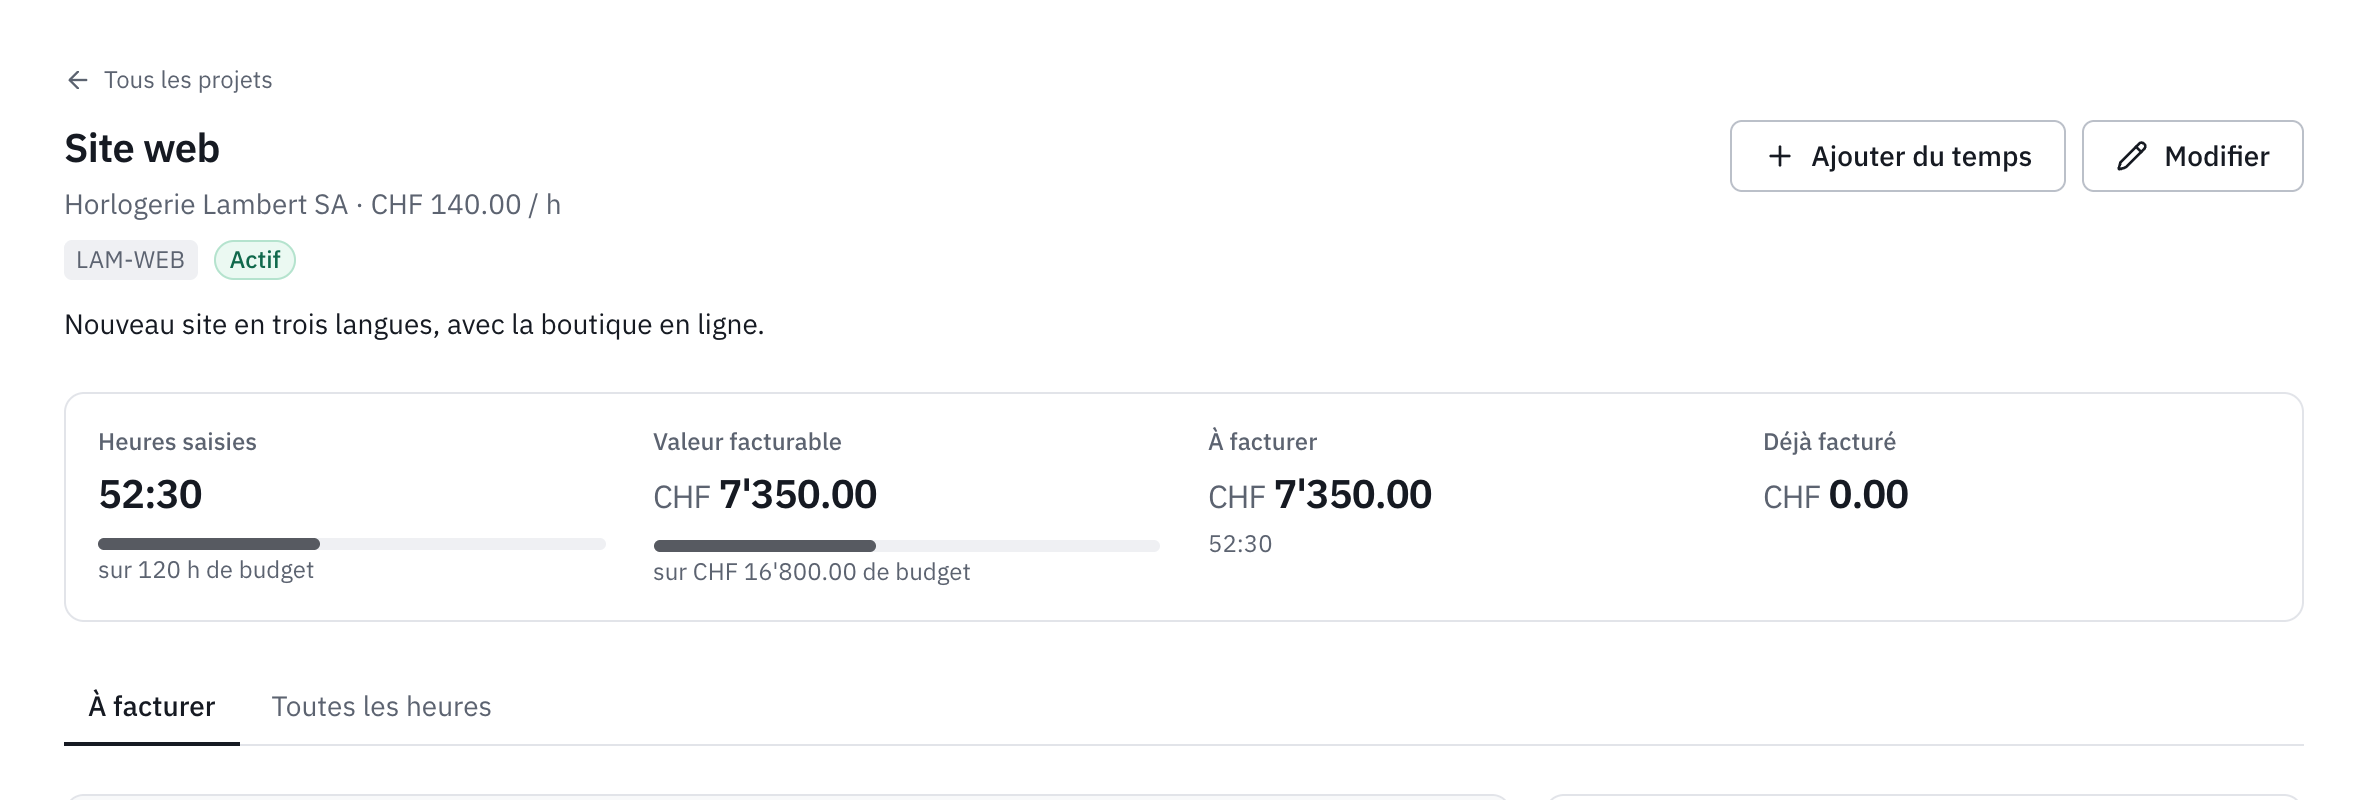Click the Horlogerie Lambert SA client line

[x=313, y=205]
